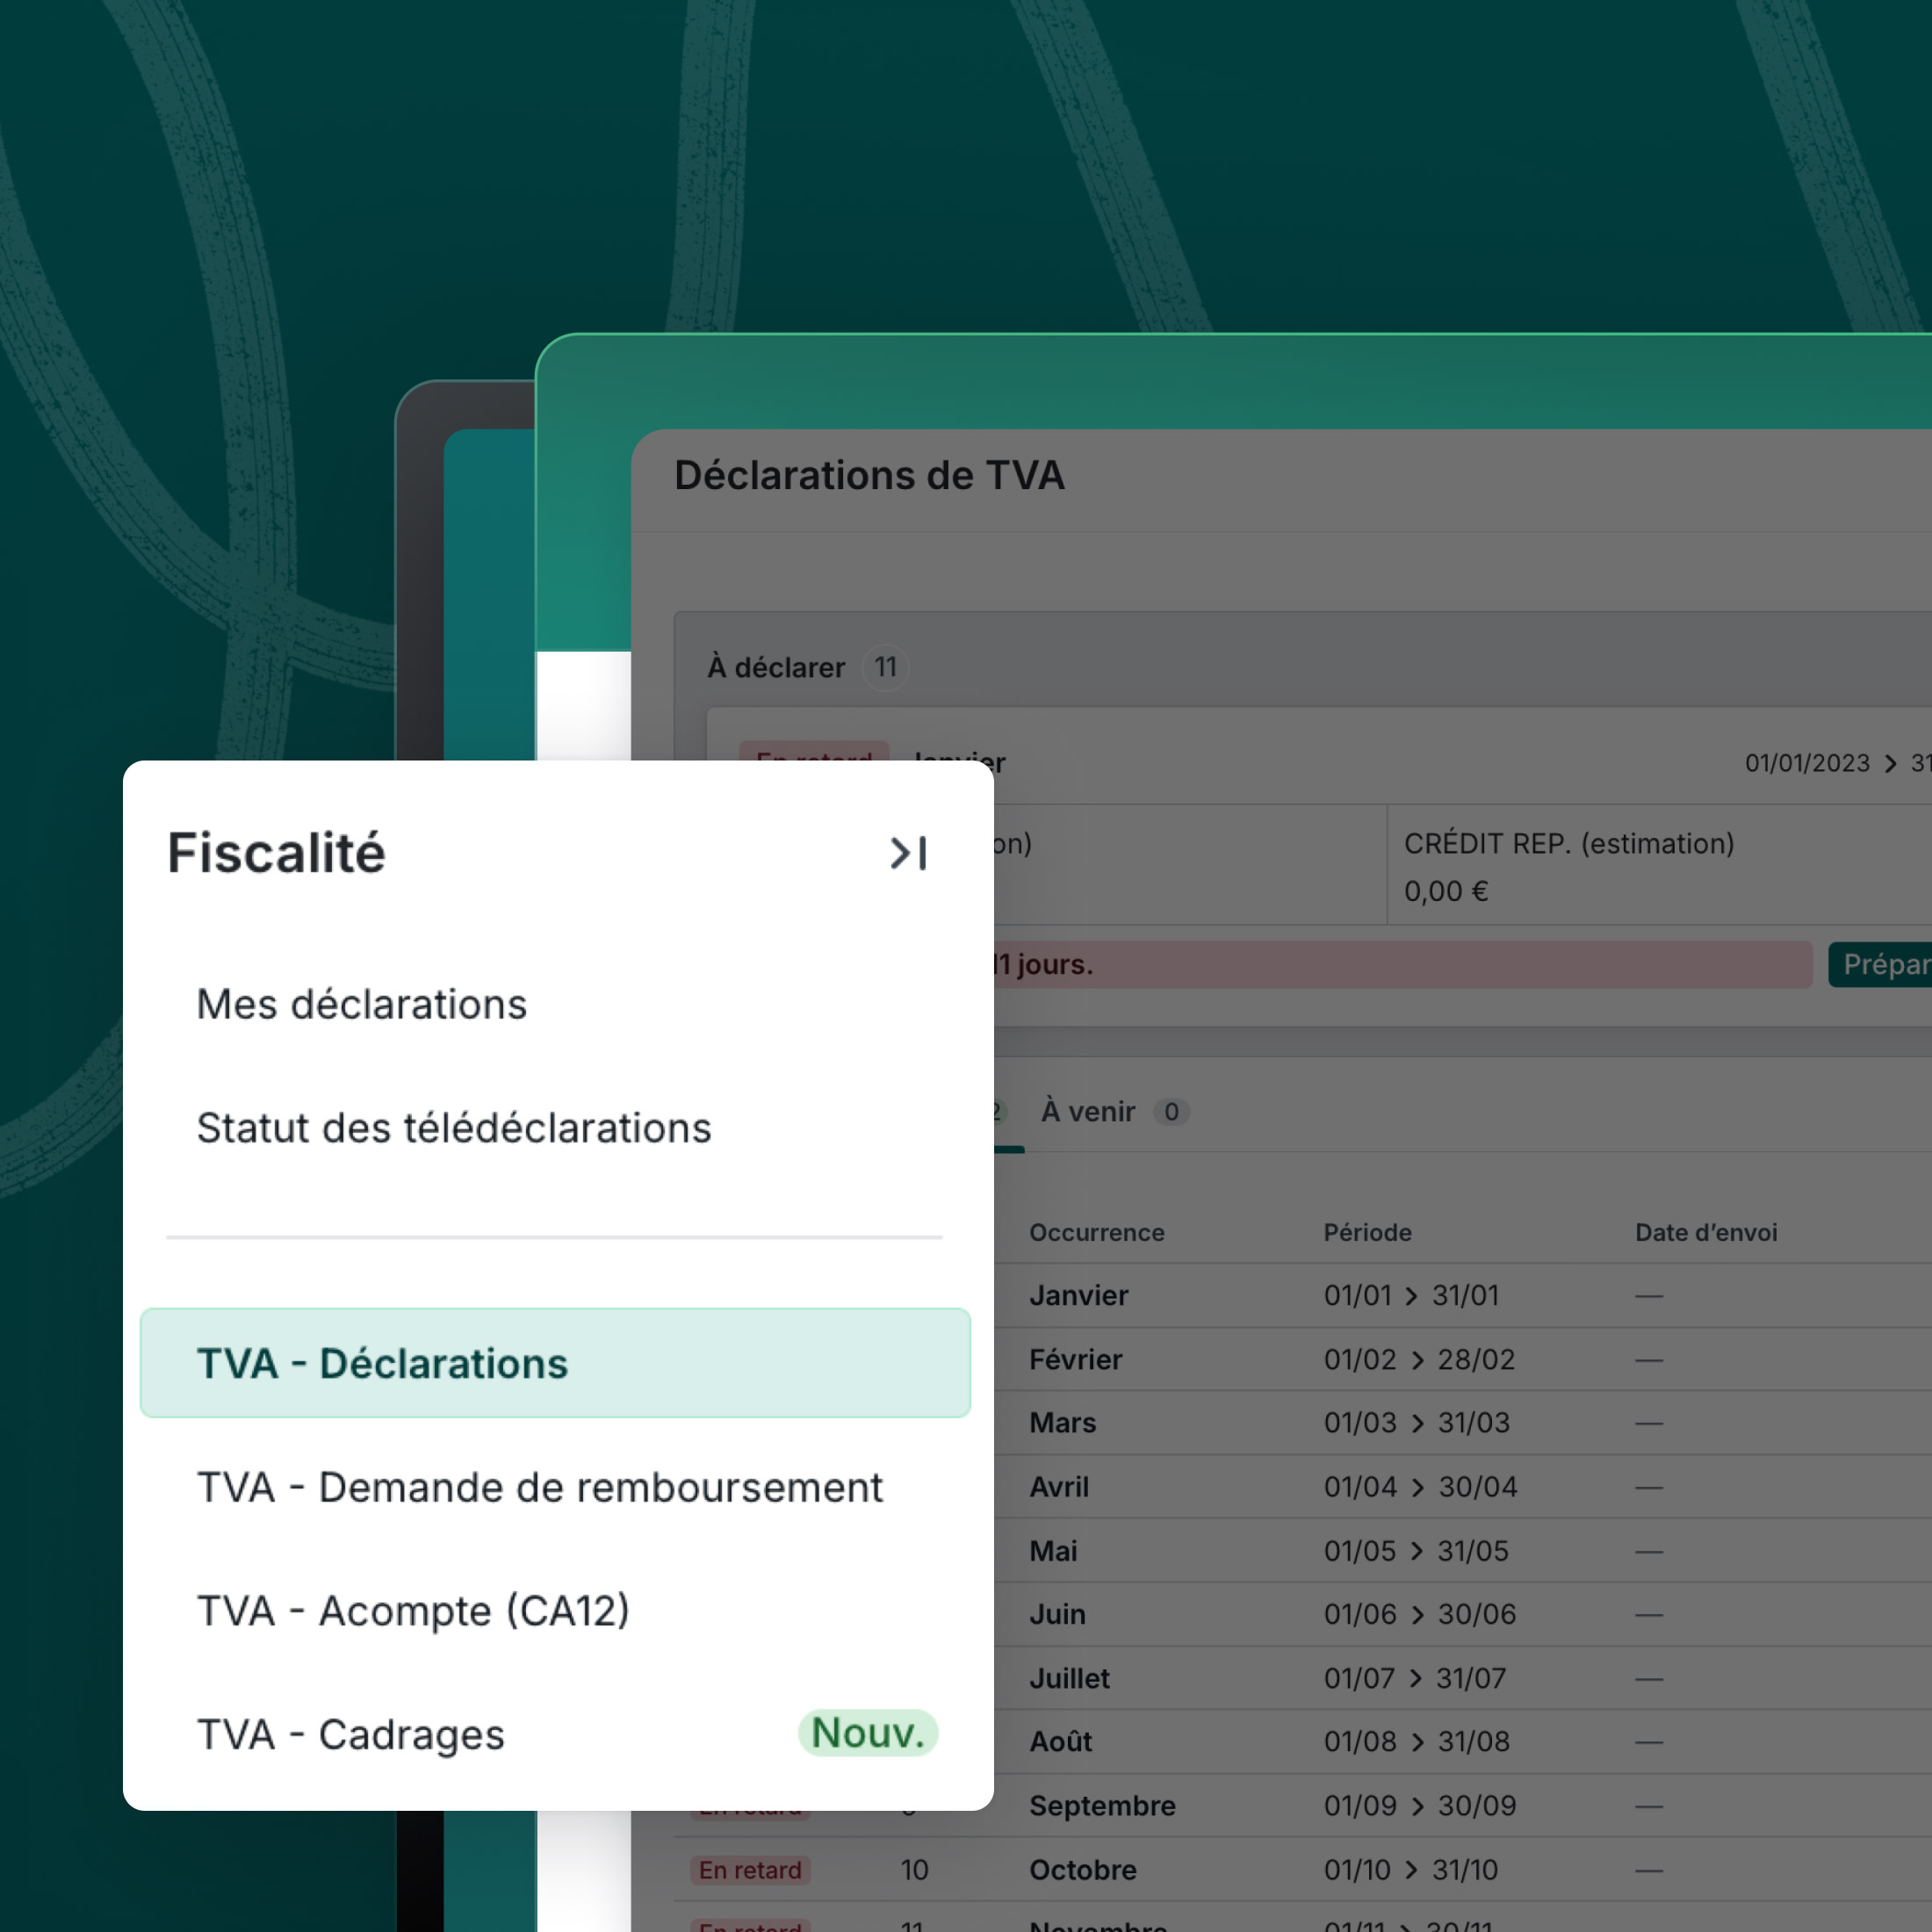Open TVA - Demande de remboursement

point(540,1487)
